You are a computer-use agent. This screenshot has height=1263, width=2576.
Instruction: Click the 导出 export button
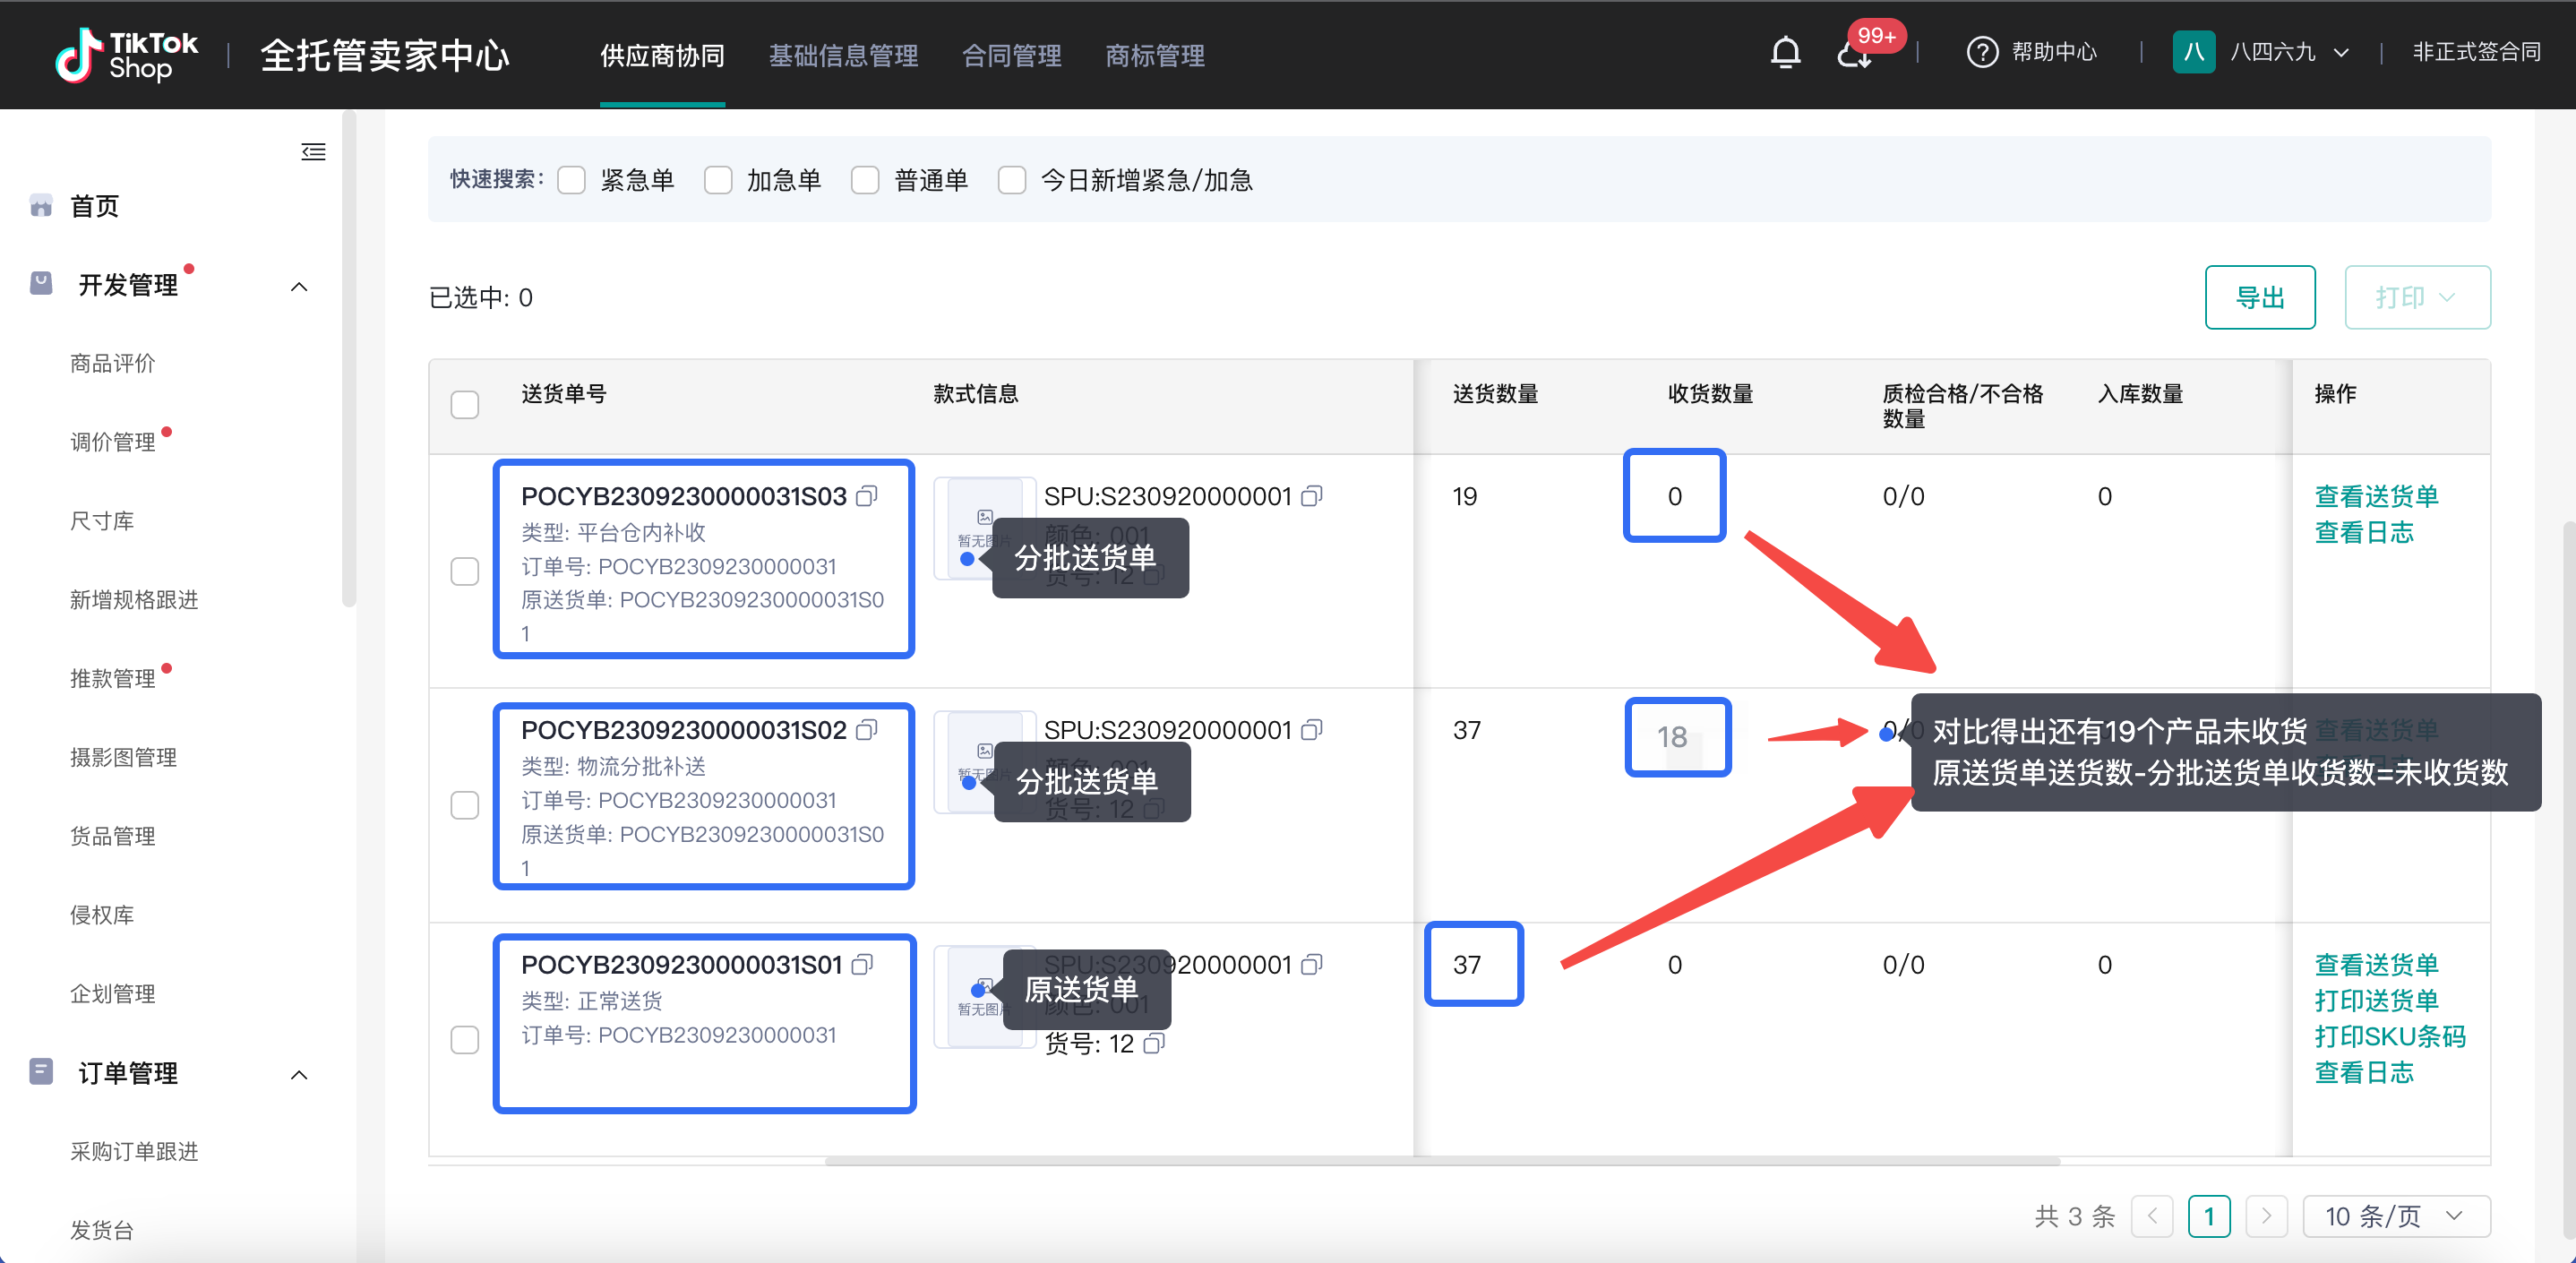tap(2260, 297)
